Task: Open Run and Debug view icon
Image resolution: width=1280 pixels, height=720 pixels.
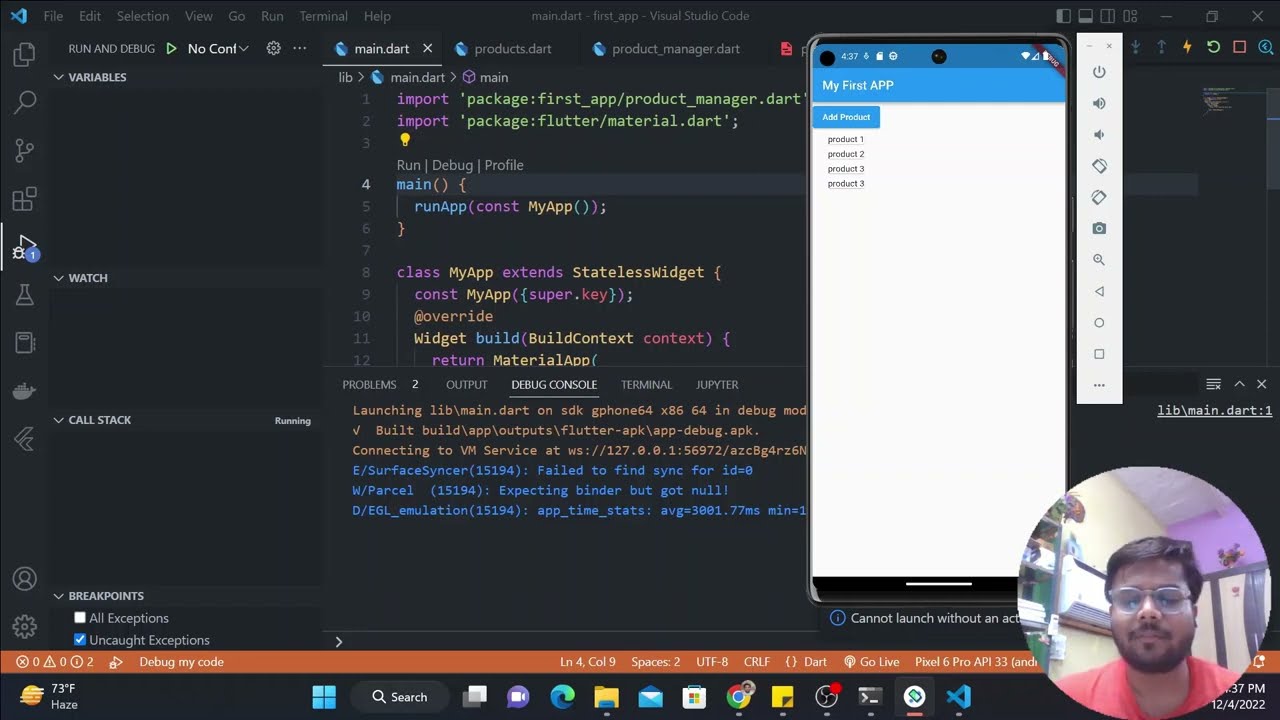Action: pos(25,247)
